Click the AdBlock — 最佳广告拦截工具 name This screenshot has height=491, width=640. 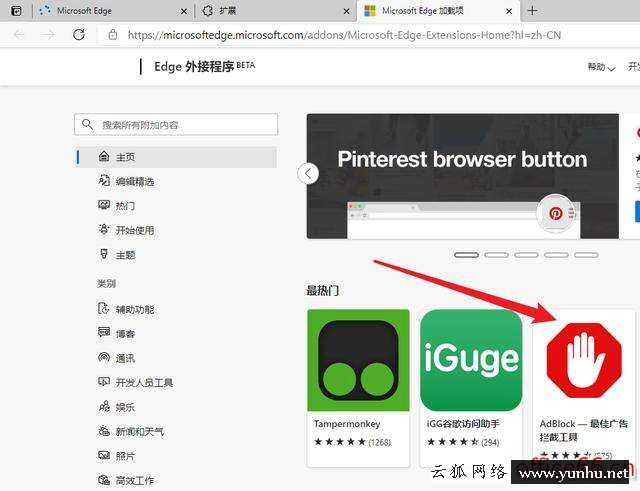pos(584,430)
